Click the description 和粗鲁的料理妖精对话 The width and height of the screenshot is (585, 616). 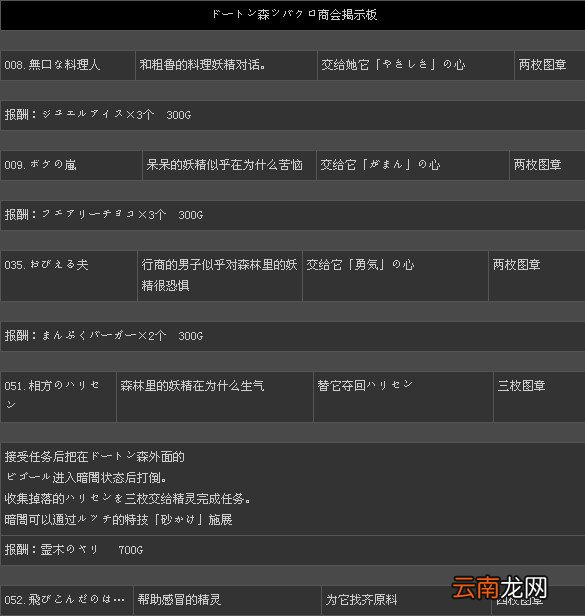[x=202, y=65]
